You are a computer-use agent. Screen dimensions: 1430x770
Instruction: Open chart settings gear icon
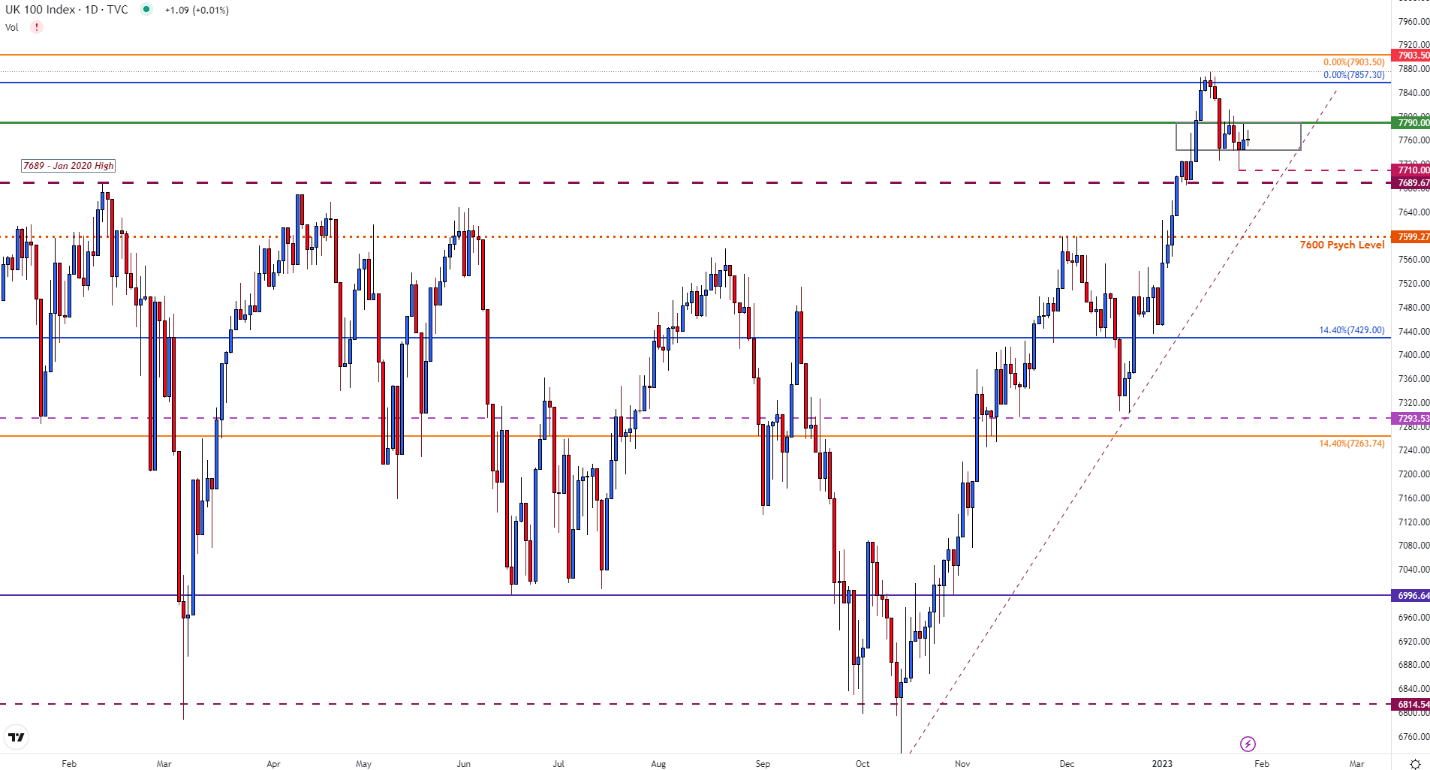click(1414, 763)
